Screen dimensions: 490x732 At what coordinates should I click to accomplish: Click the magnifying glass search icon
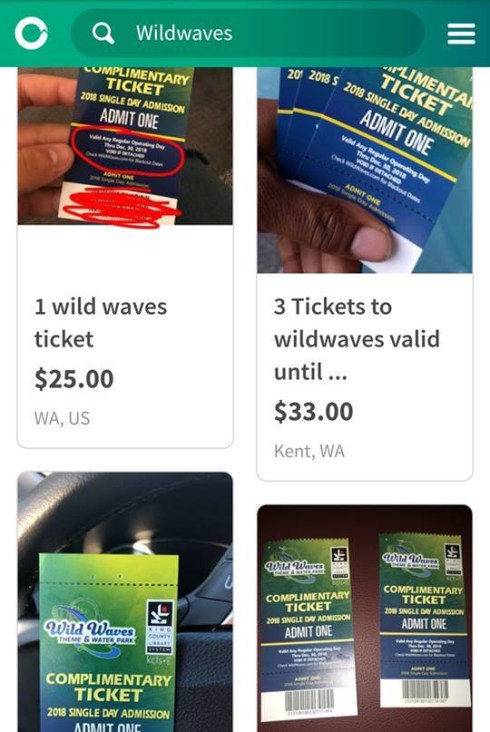point(103,33)
